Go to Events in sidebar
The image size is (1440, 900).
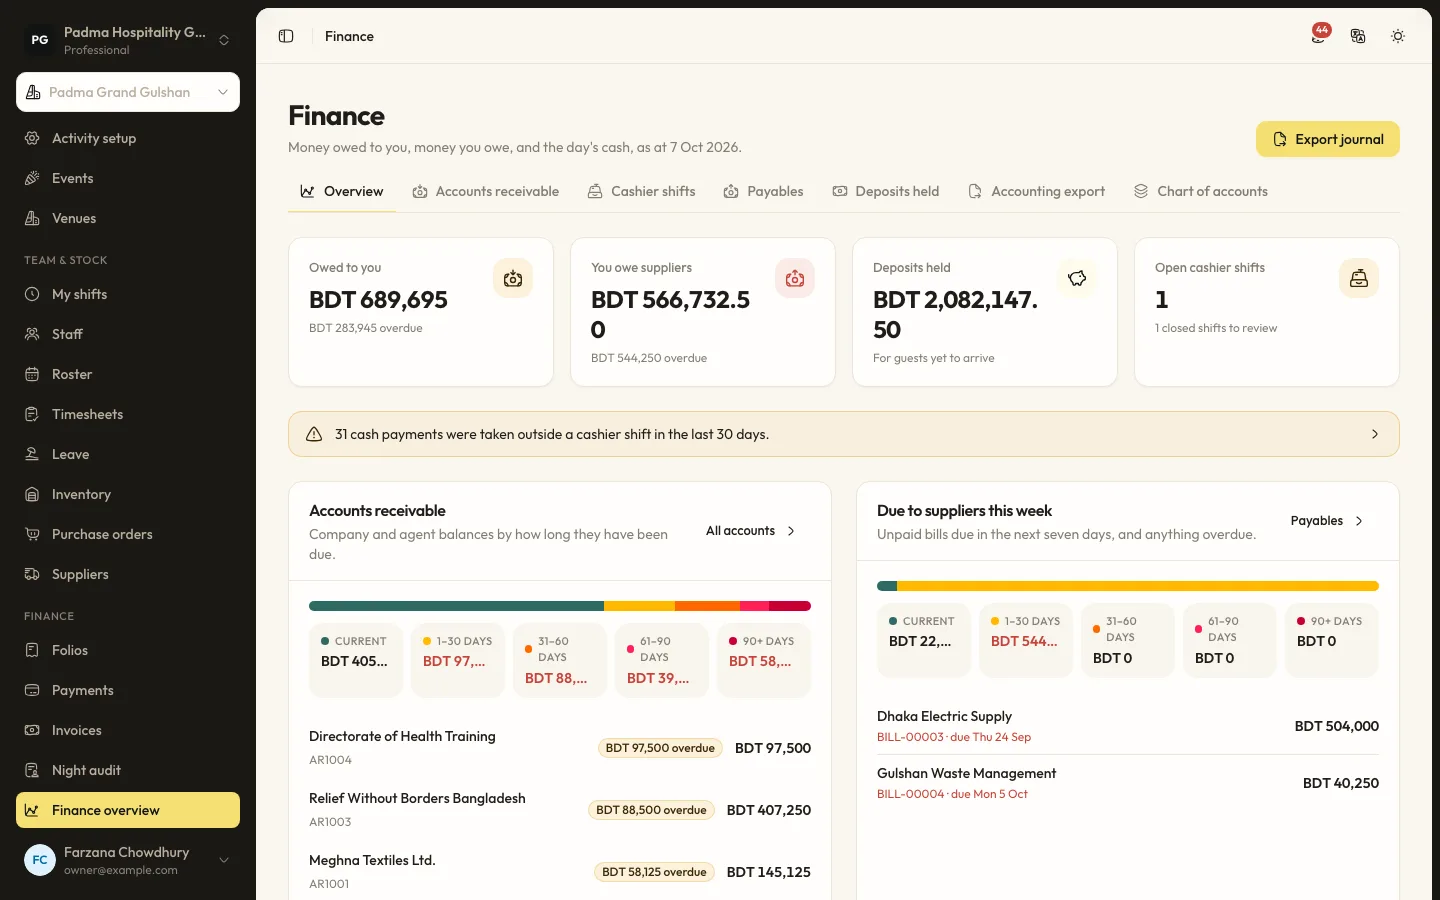pos(128,178)
